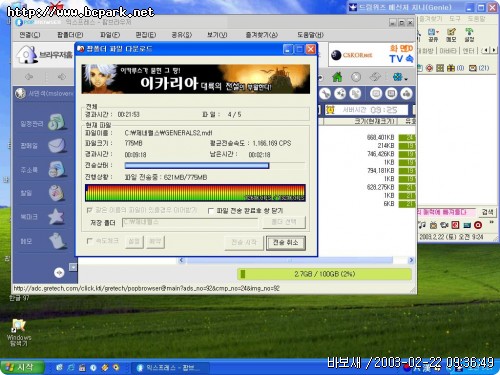Open 일정관리 schedule sidebar icon
Image resolution: width=500 pixels, height=375 pixels.
(57, 122)
